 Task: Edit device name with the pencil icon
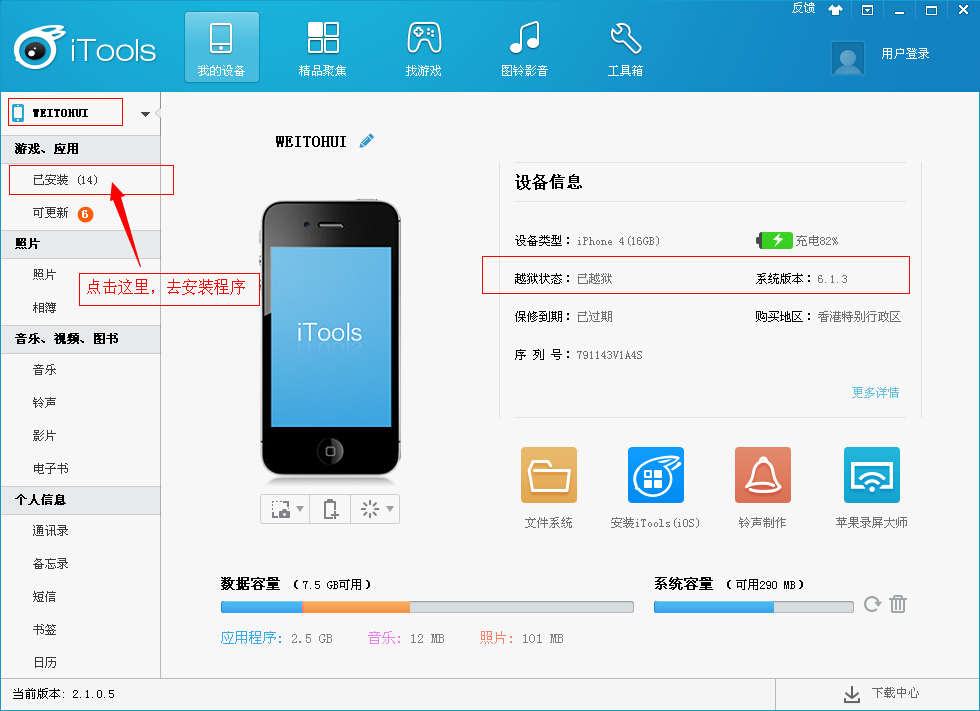(x=367, y=141)
